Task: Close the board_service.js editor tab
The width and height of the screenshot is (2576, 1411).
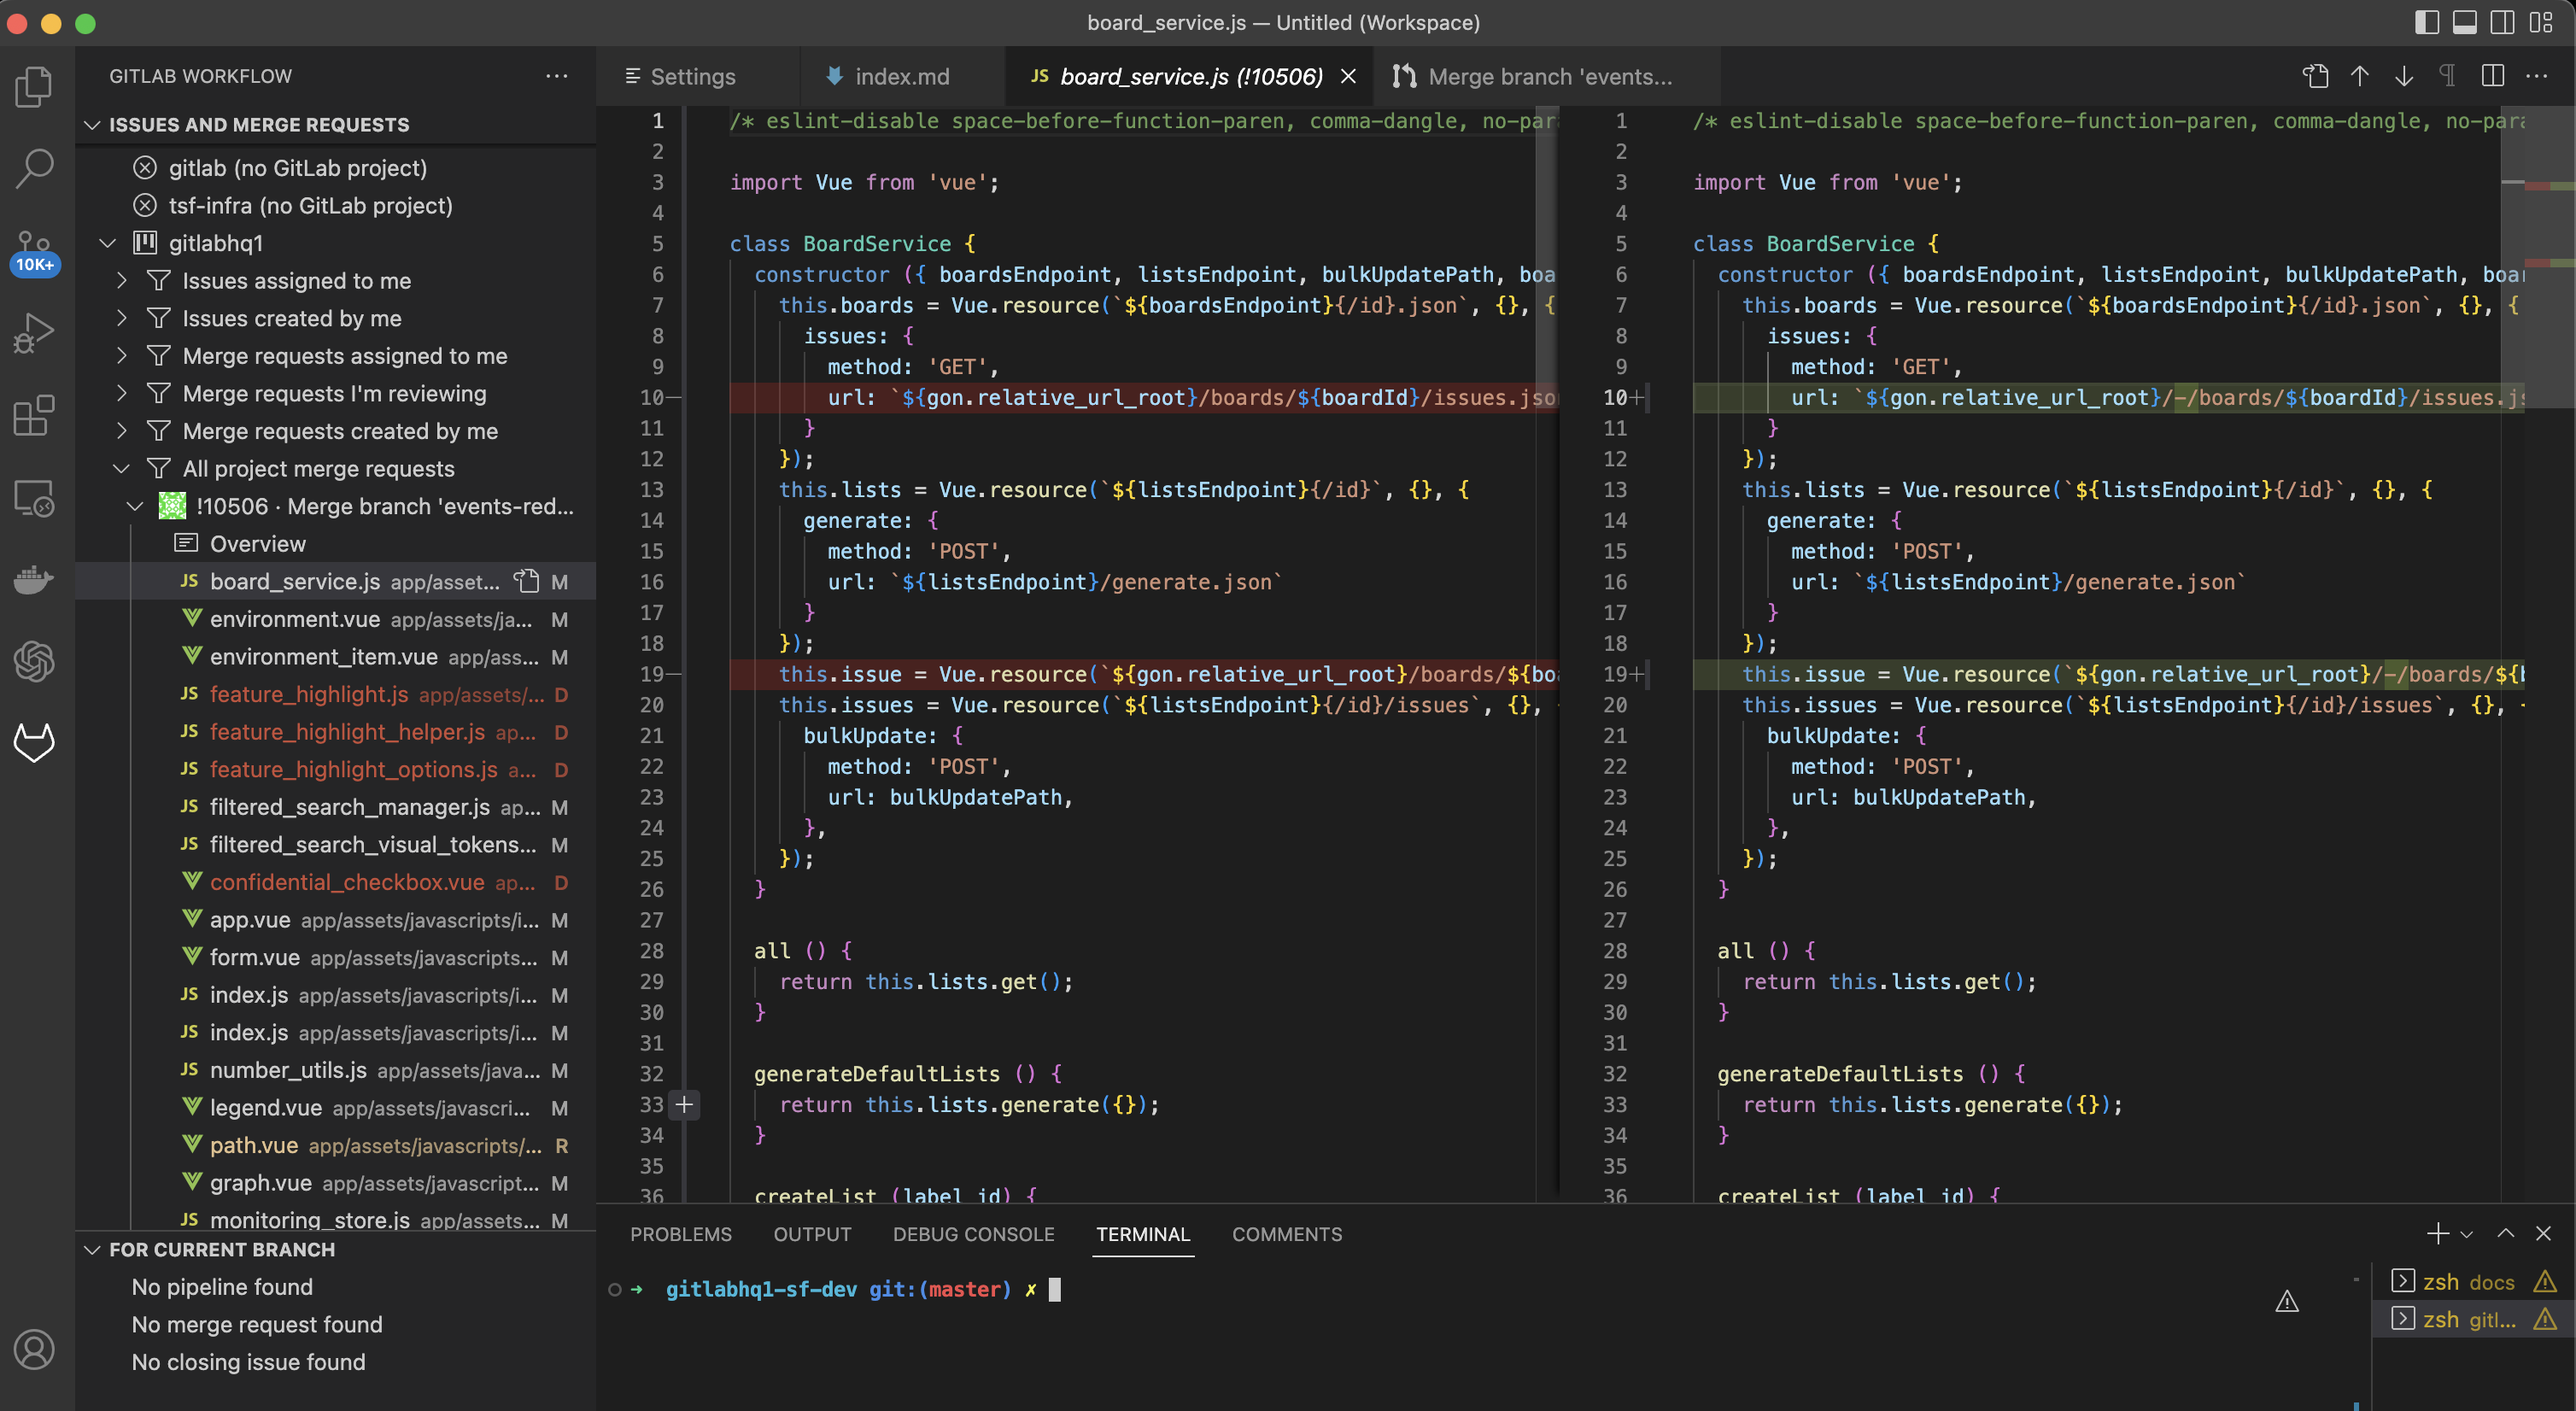Action: coord(1349,77)
